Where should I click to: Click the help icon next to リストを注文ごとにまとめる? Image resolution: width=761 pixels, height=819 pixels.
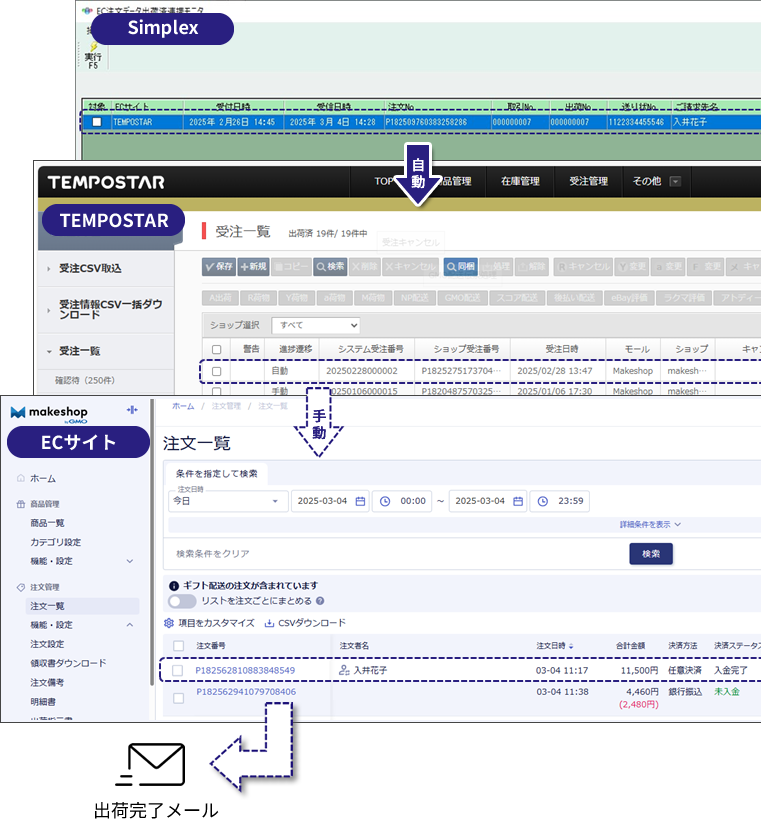coord(320,601)
